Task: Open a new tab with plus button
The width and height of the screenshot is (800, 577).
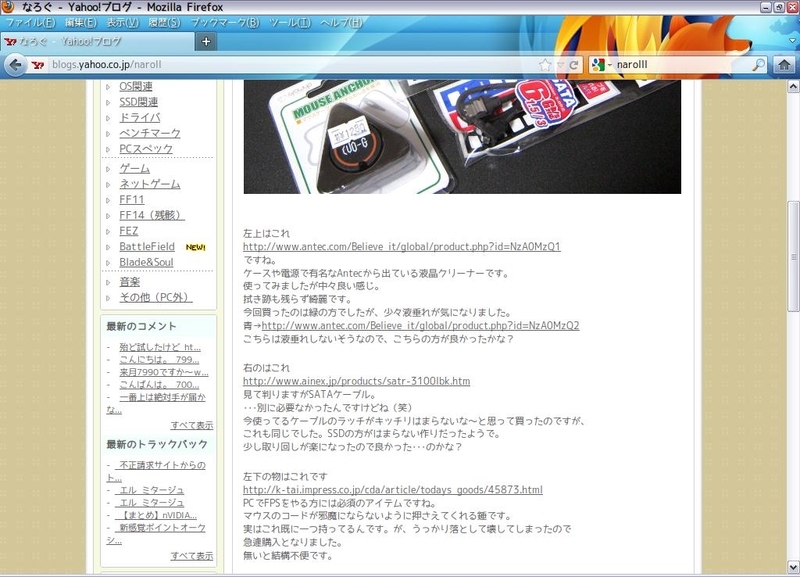Action: (206, 42)
